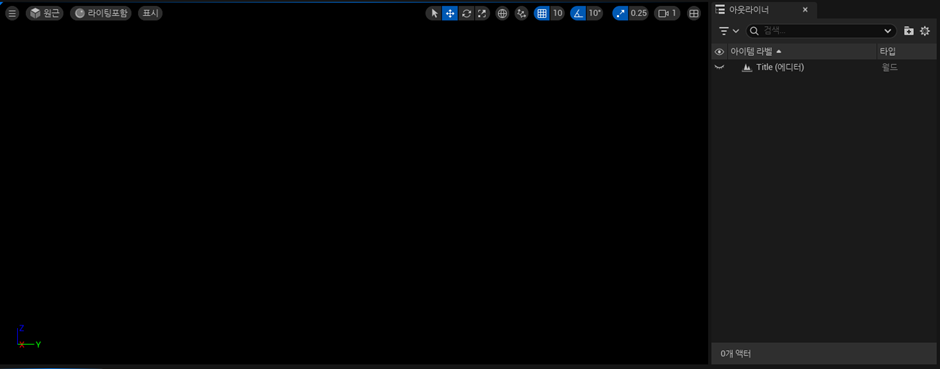Sort by 타입 column header
This screenshot has width=940, height=369.
coord(906,52)
